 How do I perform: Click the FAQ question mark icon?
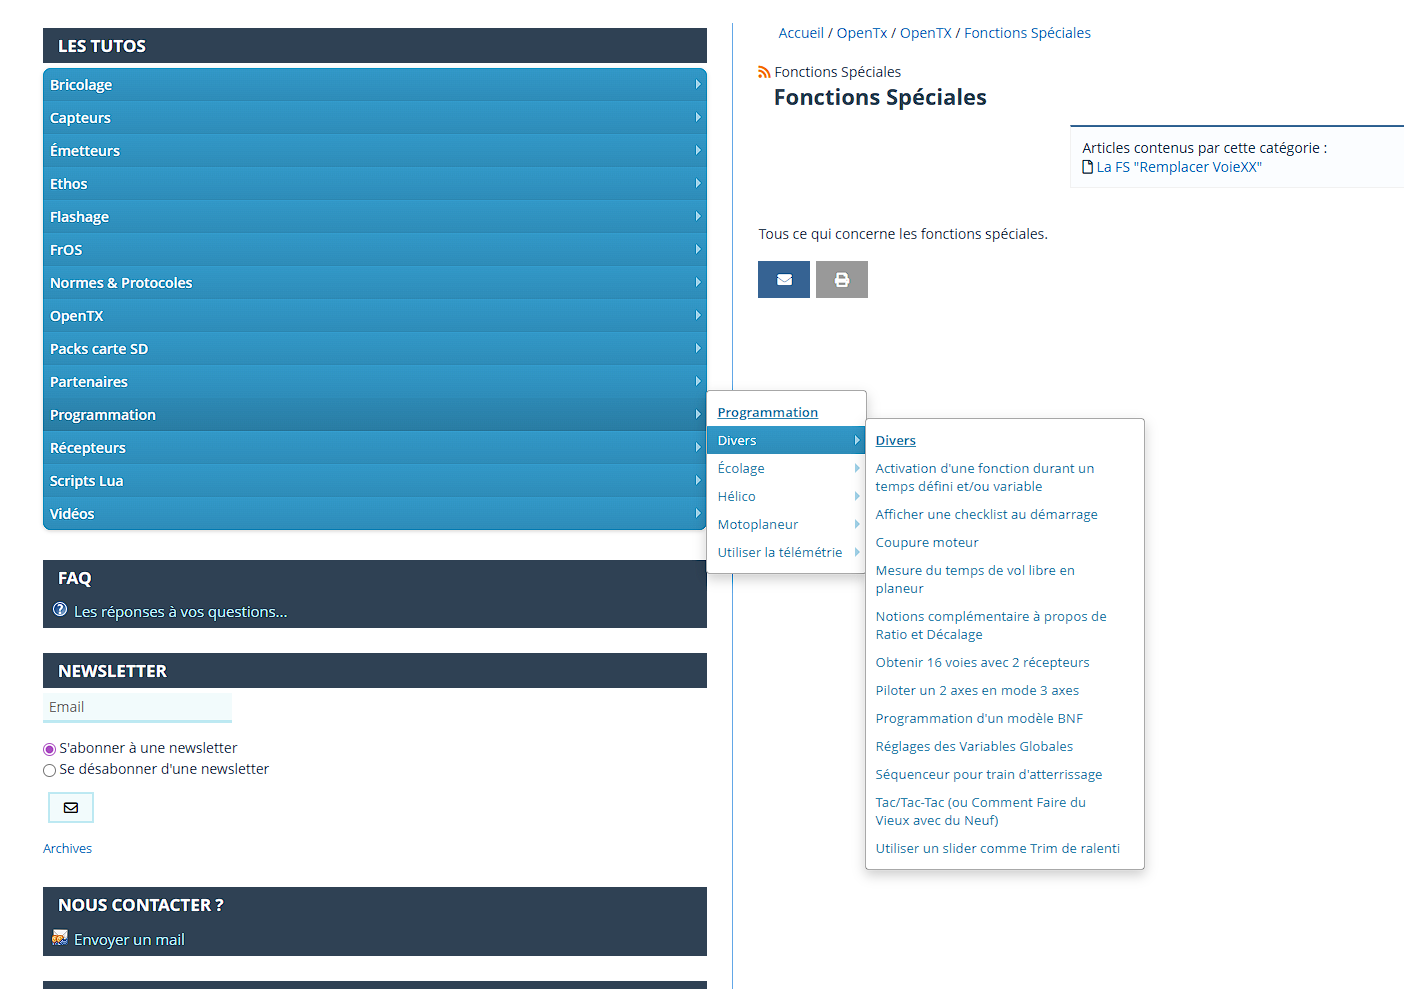60,610
